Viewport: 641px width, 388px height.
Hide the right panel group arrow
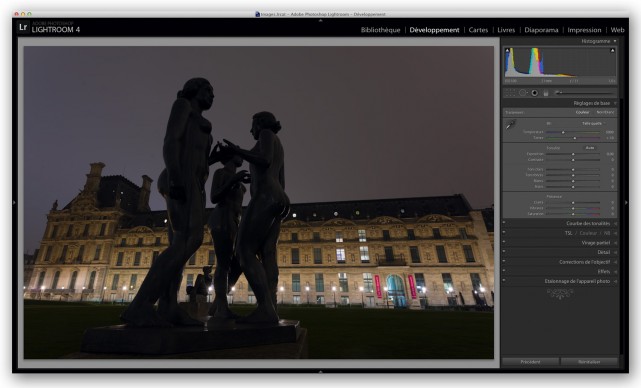pyautogui.click(x=626, y=202)
